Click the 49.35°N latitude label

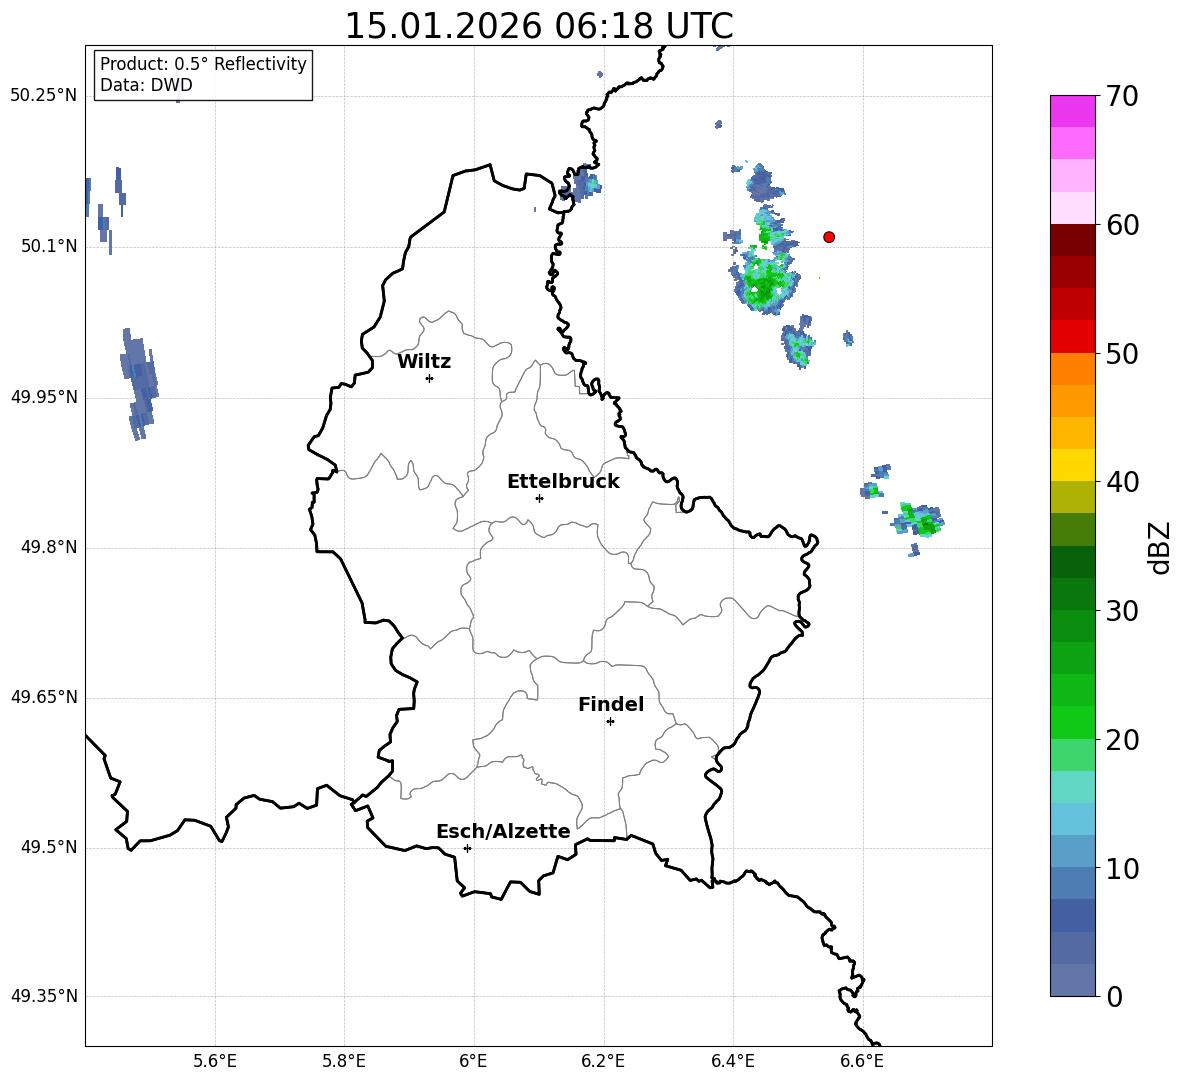point(44,996)
